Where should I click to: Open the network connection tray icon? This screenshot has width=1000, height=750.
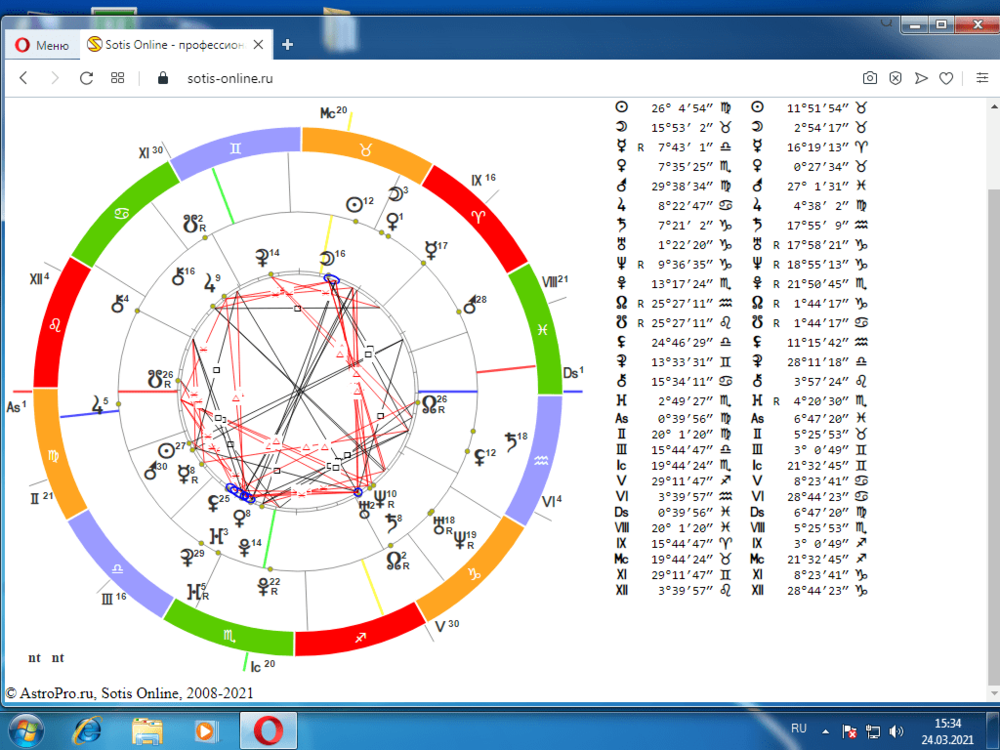[872, 732]
